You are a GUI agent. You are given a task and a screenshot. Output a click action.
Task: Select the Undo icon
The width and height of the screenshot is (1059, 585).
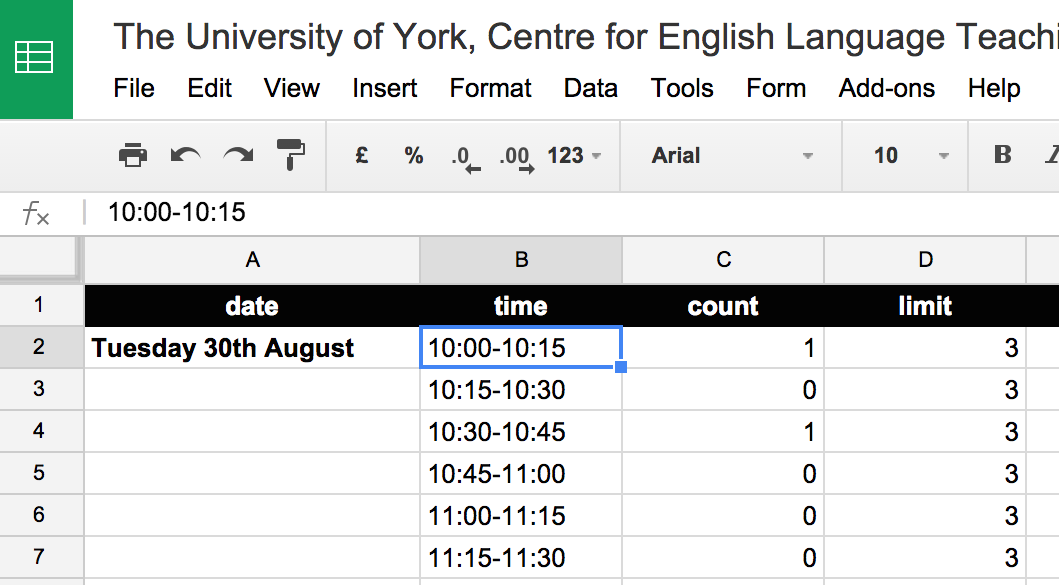tap(185, 155)
